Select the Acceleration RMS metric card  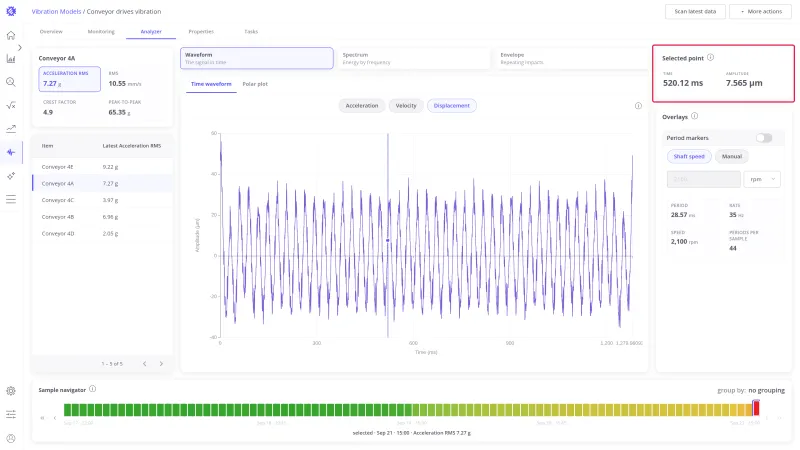(69, 79)
